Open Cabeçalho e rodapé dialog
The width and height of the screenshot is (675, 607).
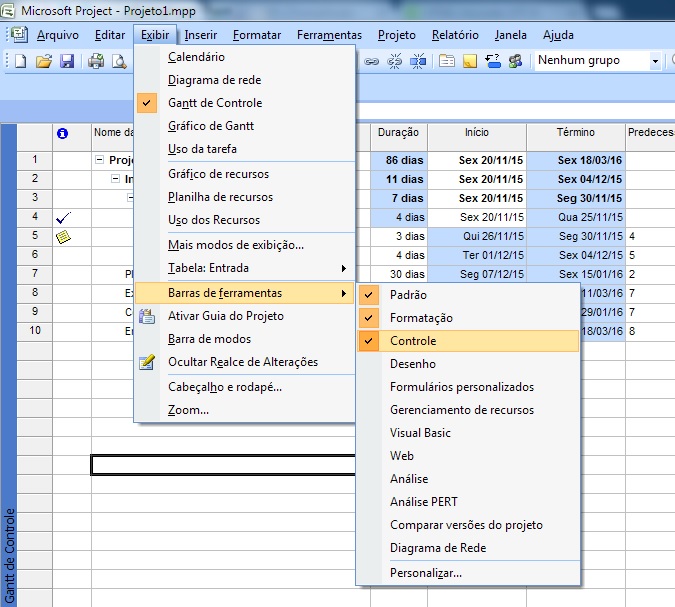[x=245, y=387]
